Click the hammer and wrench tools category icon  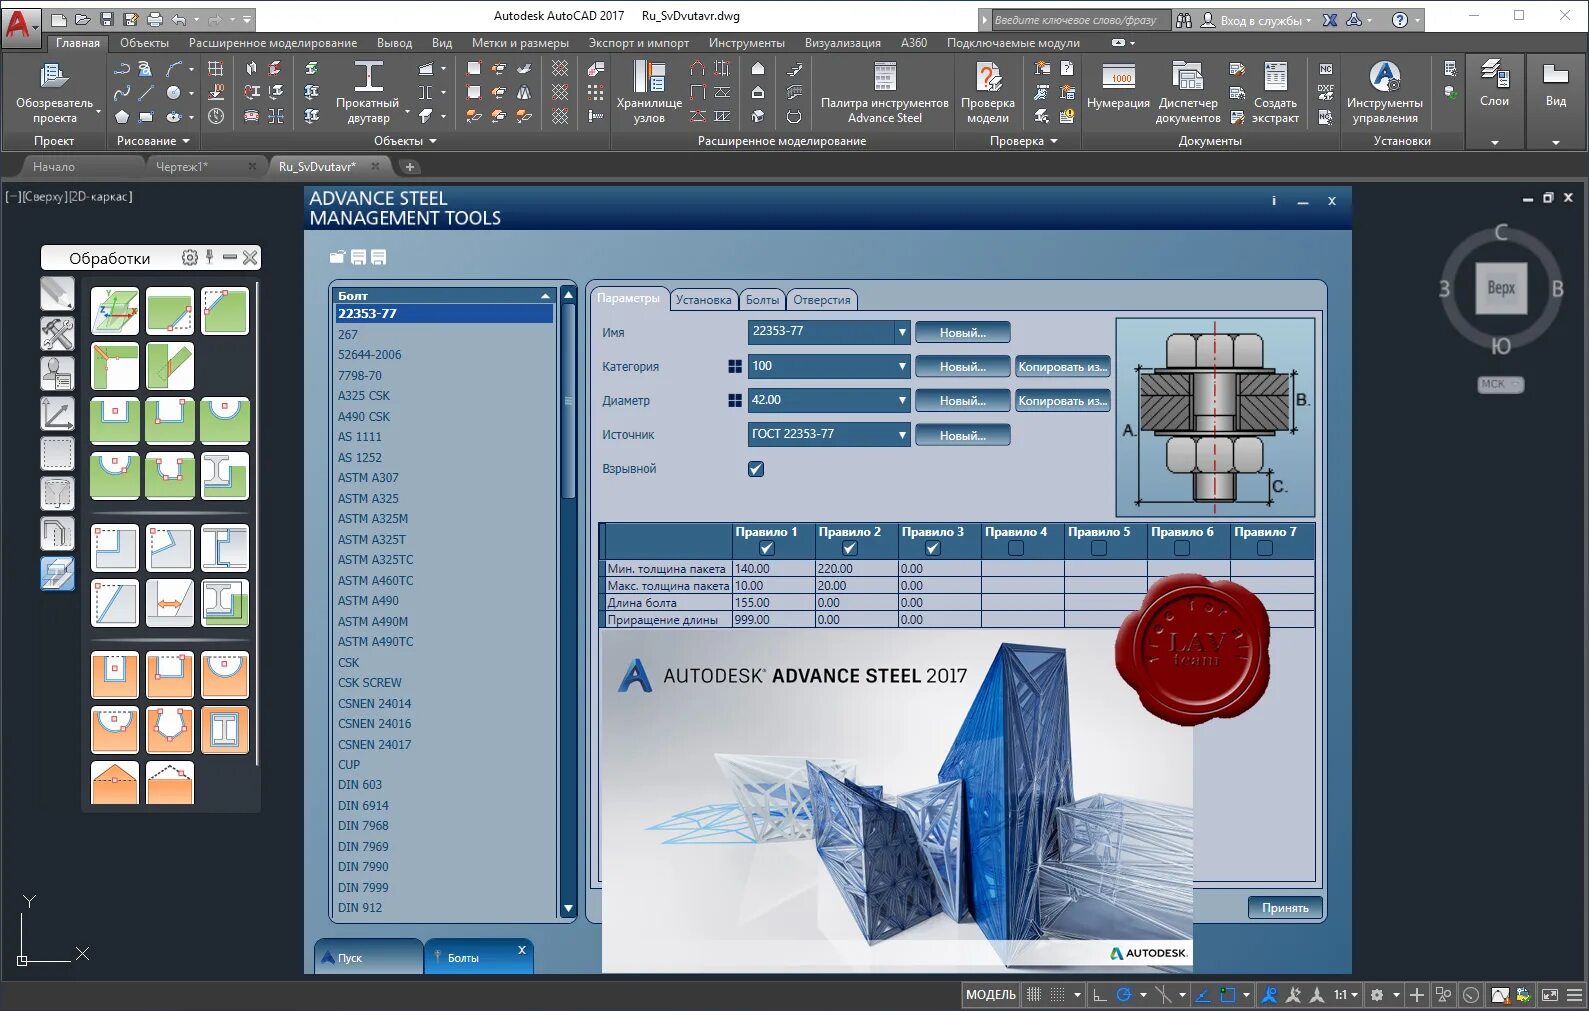point(57,333)
